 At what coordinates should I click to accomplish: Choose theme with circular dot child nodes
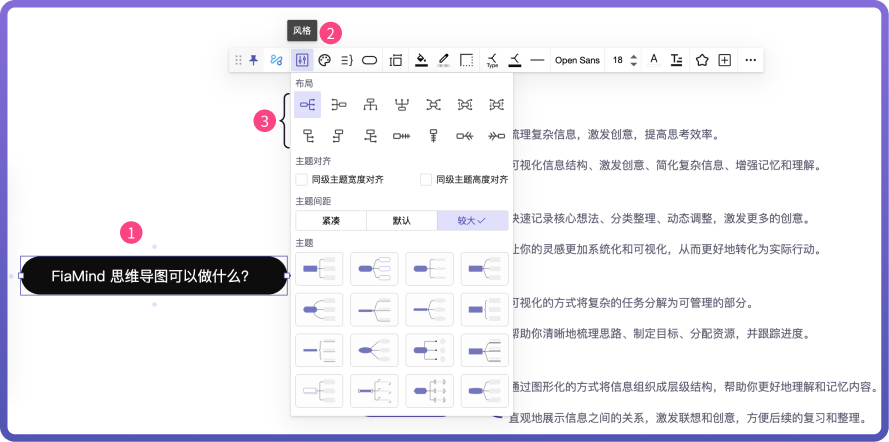point(429,350)
